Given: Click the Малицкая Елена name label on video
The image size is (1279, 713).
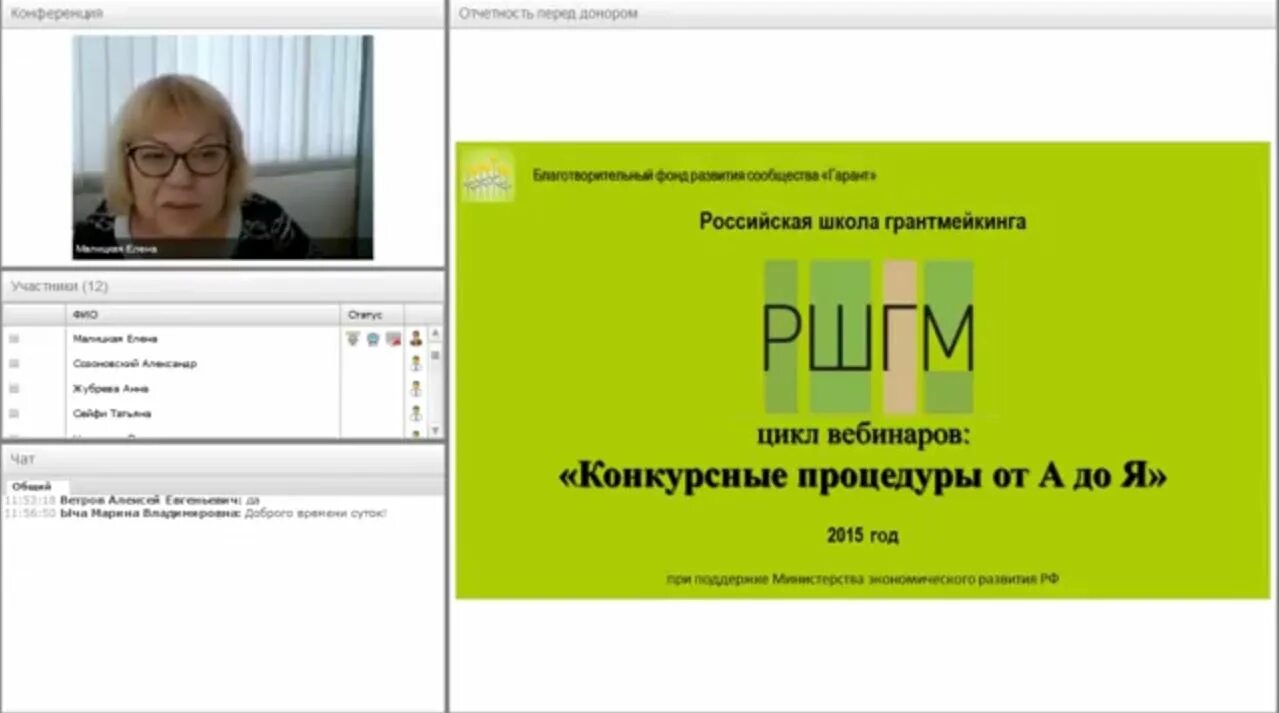Looking at the screenshot, I should [x=116, y=249].
